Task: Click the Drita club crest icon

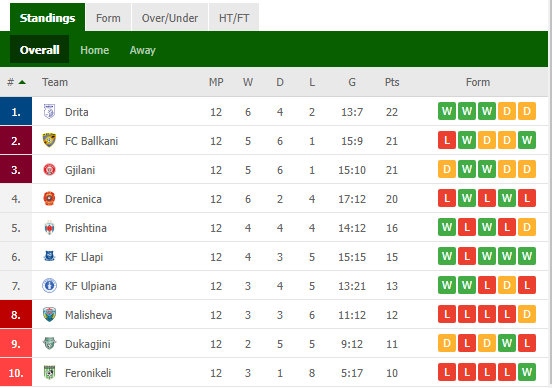Action: coord(49,112)
